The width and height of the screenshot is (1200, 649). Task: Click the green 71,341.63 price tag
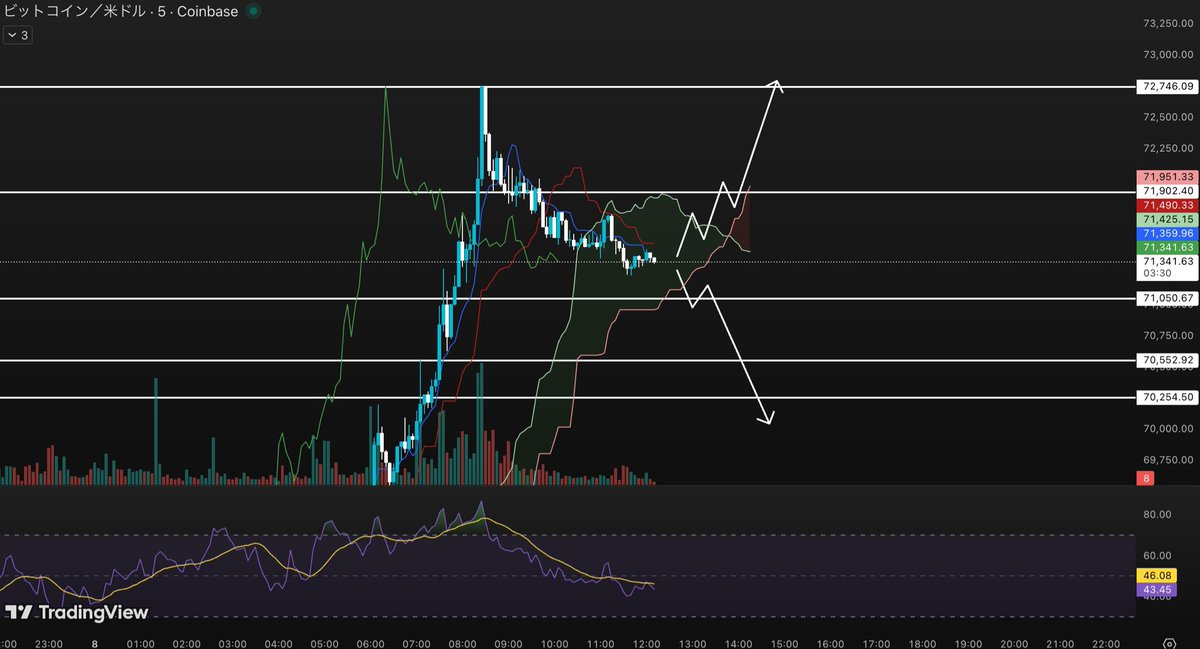point(1167,247)
